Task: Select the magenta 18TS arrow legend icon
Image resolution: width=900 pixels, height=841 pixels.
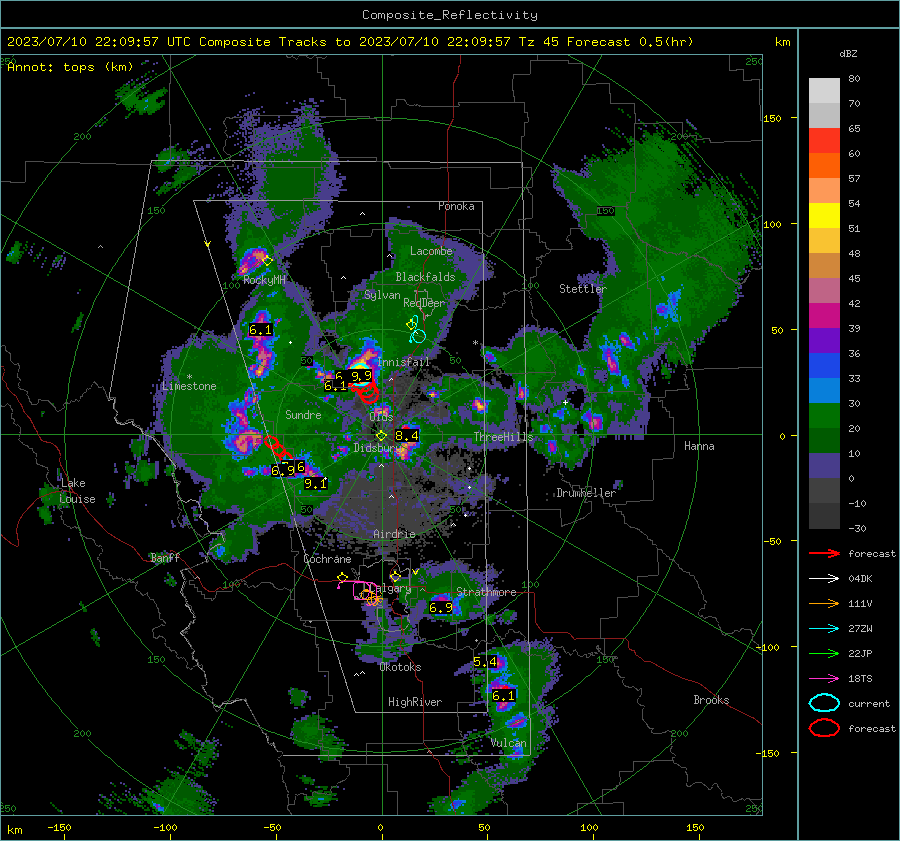Action: (824, 679)
